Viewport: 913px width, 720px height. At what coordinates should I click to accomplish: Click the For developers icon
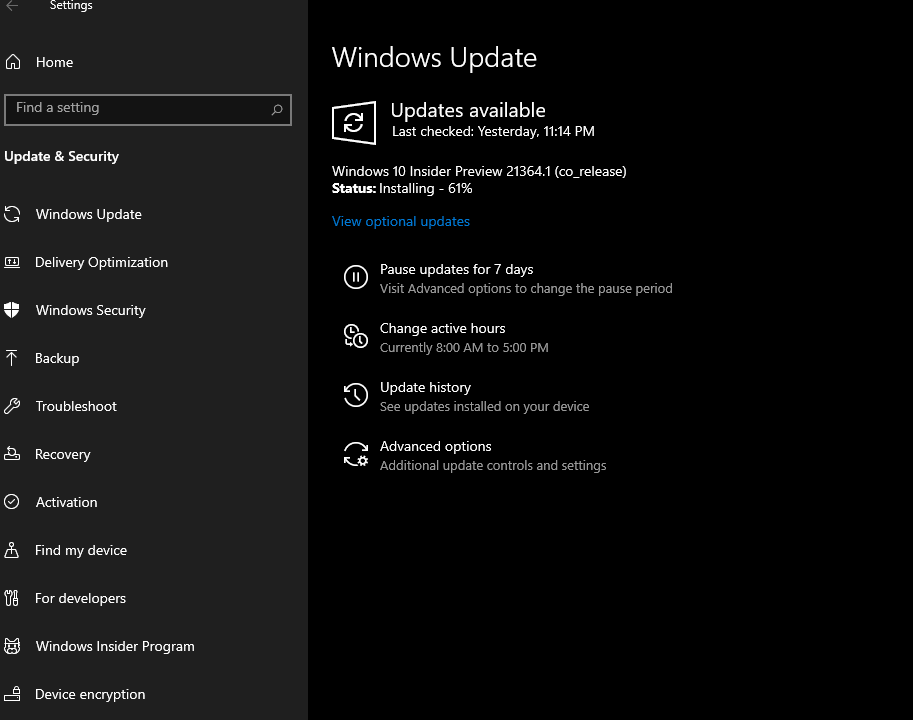(x=13, y=598)
